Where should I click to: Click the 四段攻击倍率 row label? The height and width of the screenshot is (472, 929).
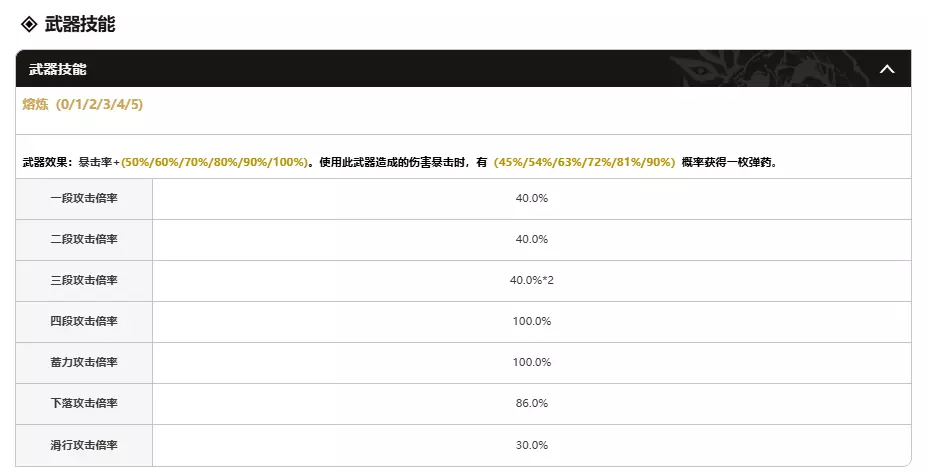click(84, 321)
